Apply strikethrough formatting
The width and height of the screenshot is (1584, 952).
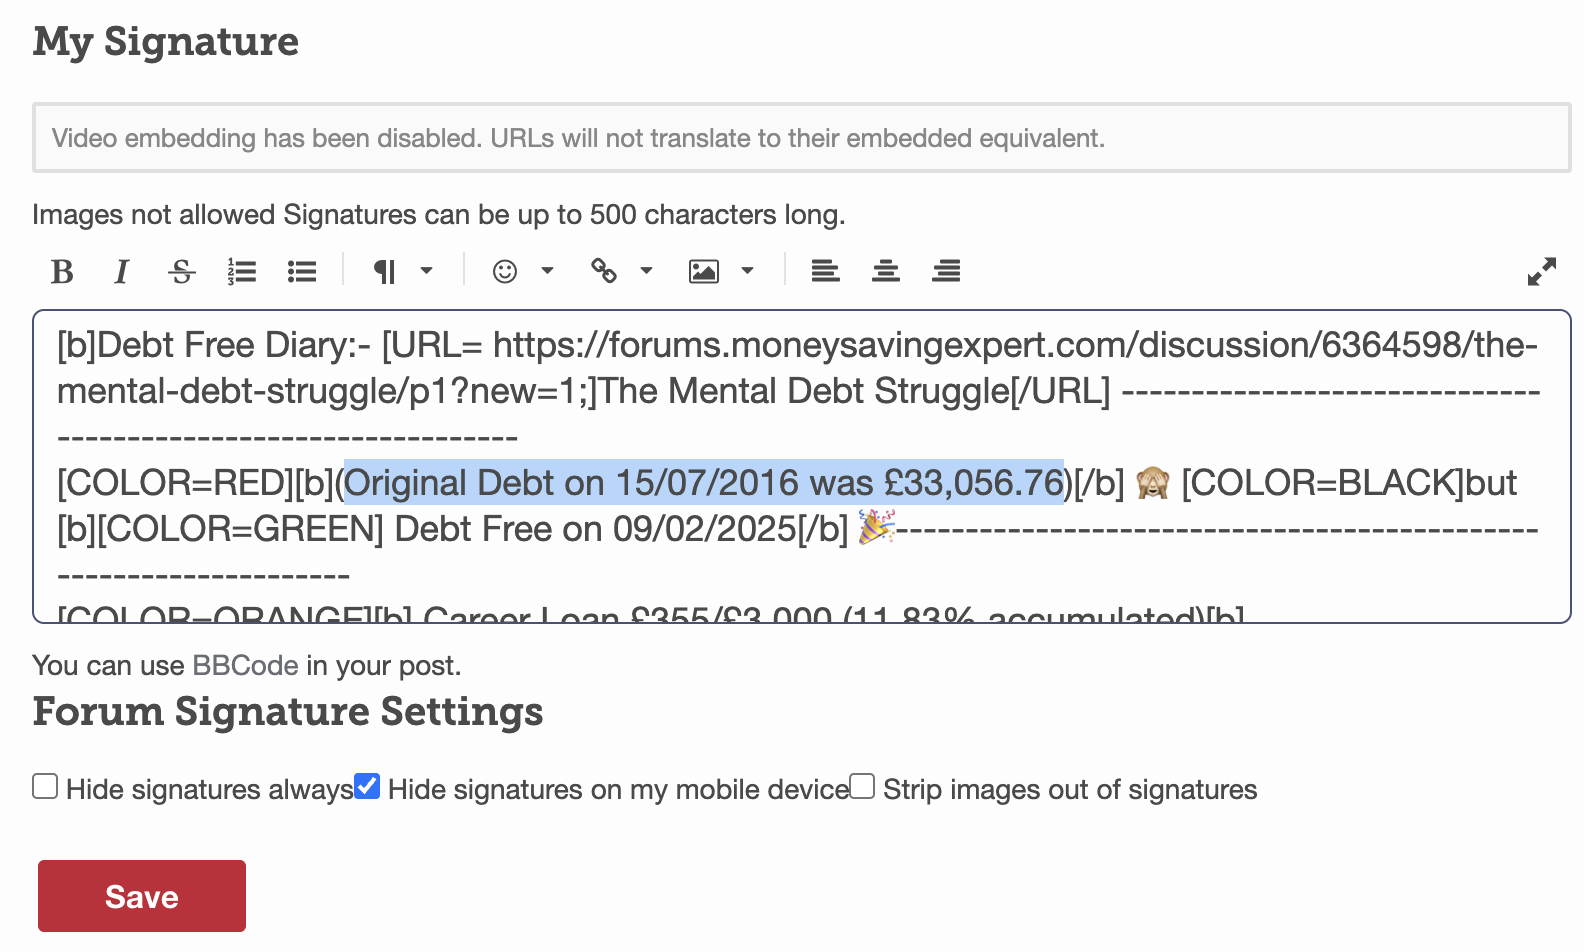(181, 271)
